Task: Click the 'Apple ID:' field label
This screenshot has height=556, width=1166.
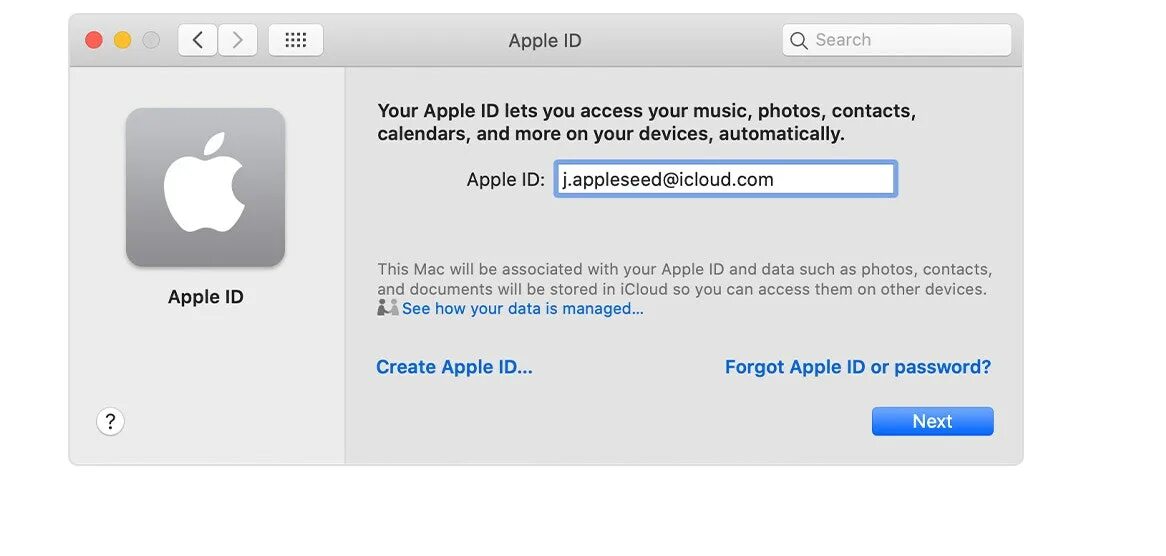Action: [x=506, y=180]
